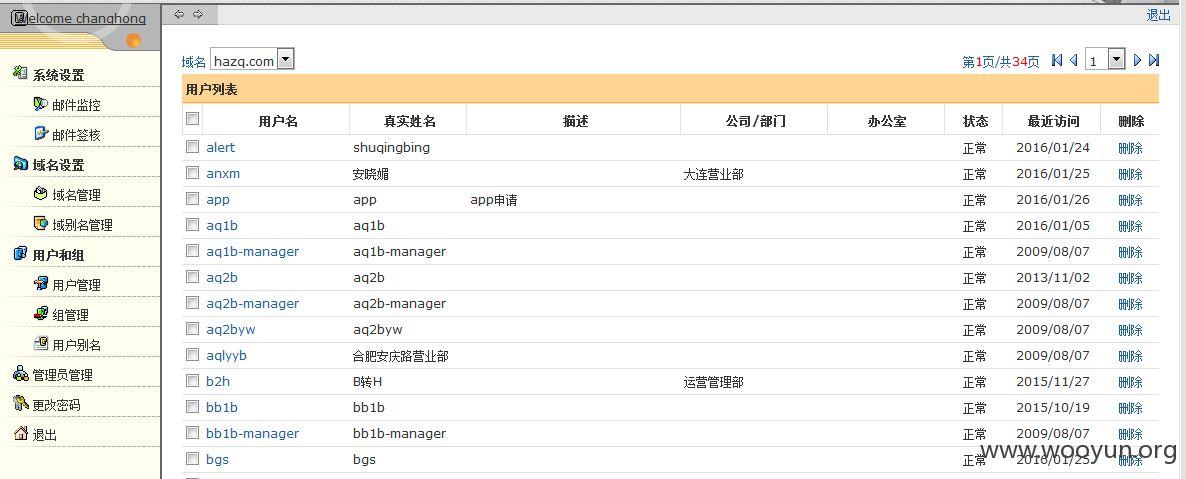
Task: Check the box for user app
Action: click(193, 199)
